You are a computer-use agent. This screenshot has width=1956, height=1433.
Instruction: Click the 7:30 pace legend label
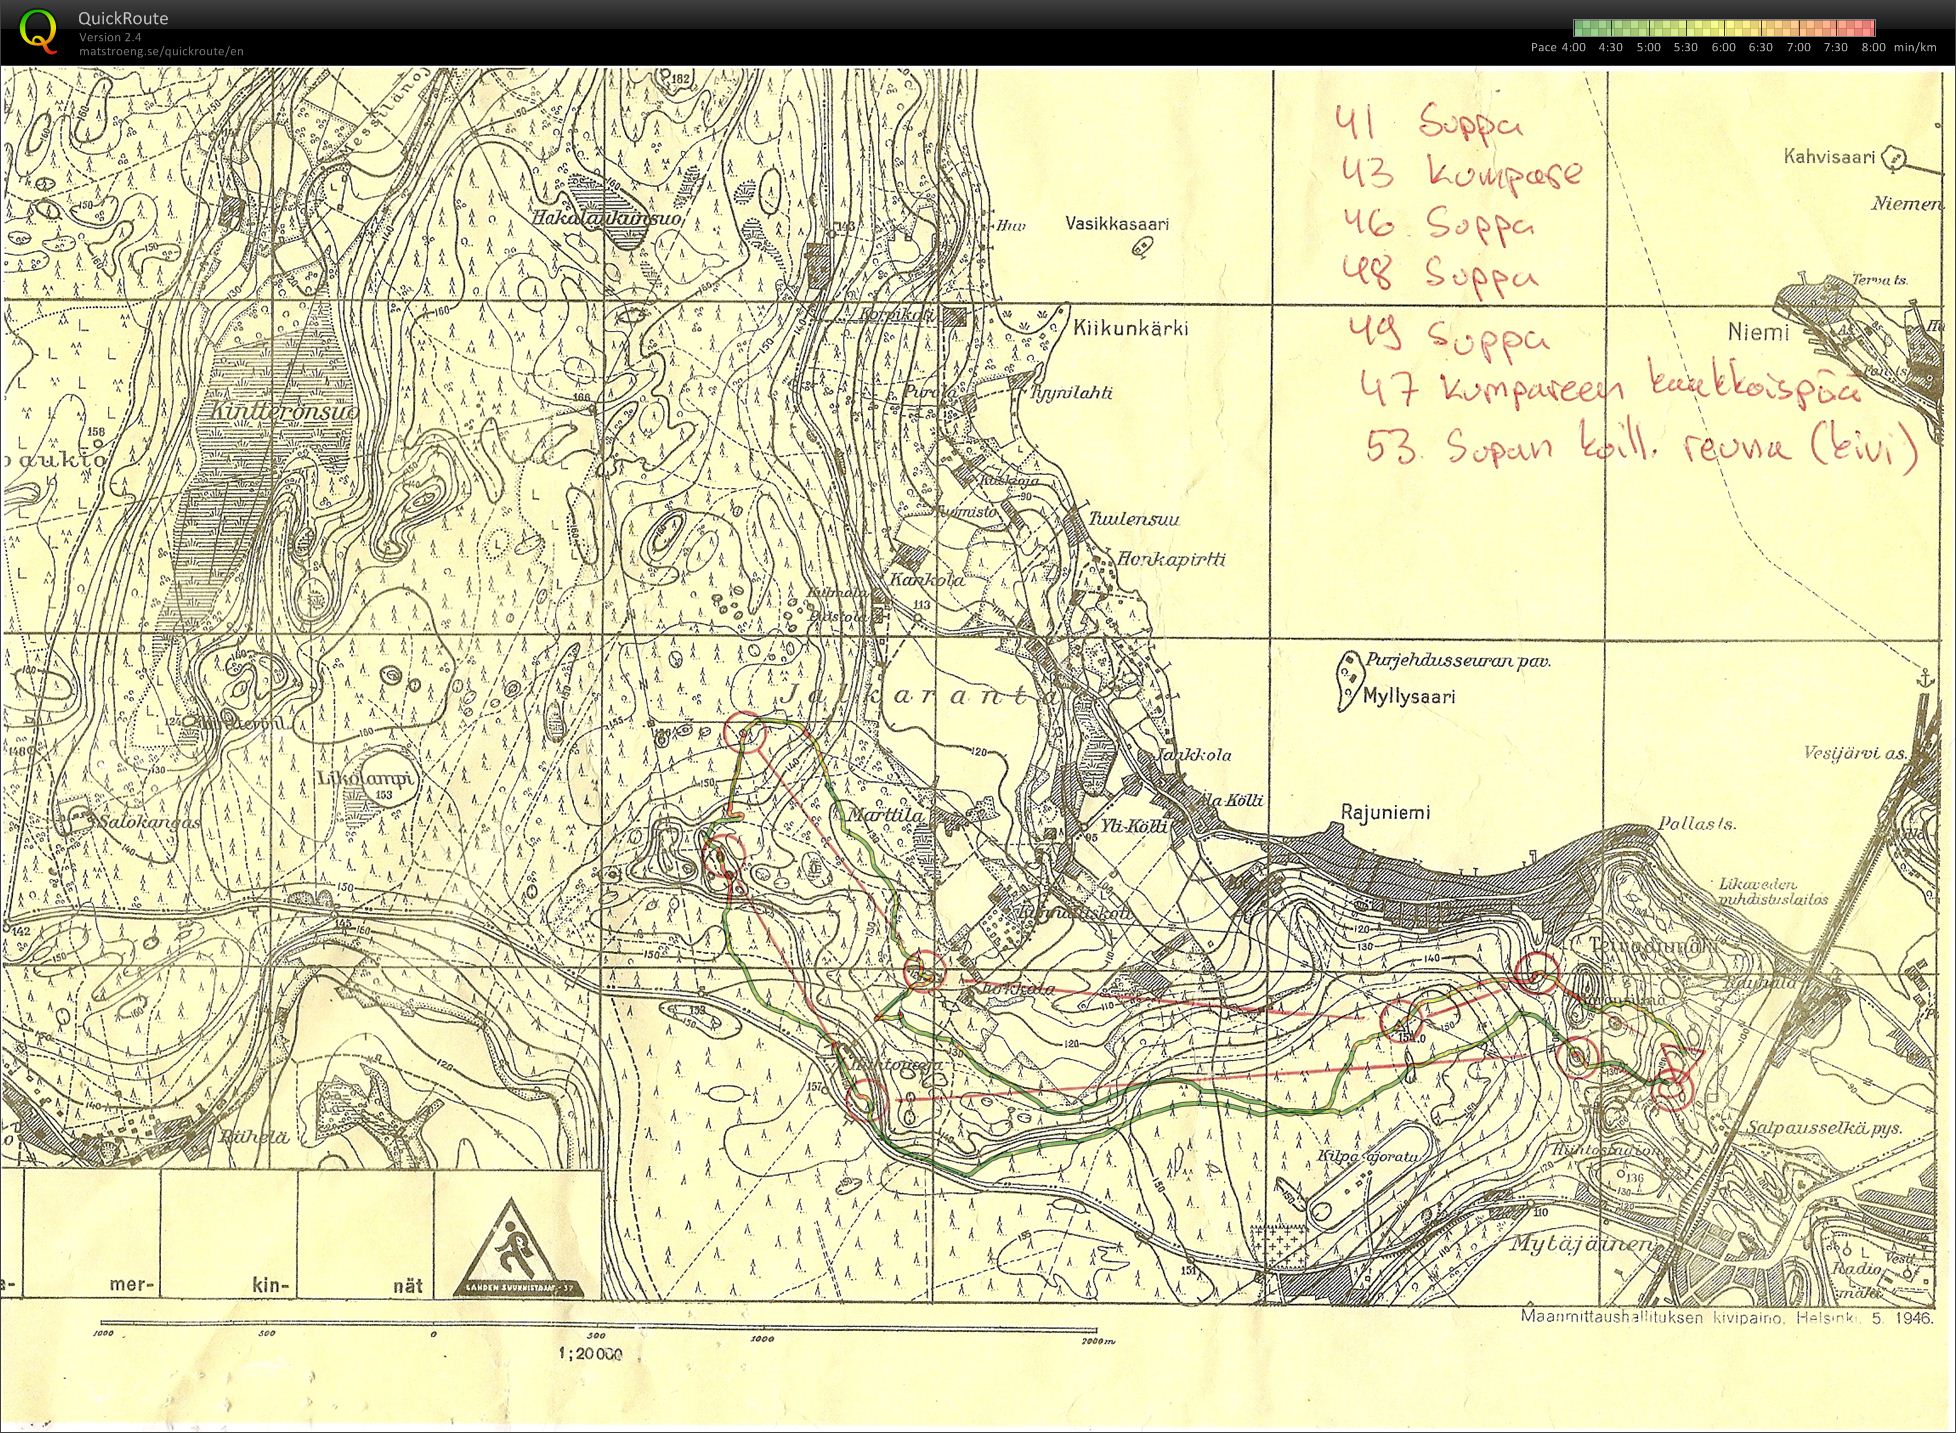click(x=1835, y=47)
